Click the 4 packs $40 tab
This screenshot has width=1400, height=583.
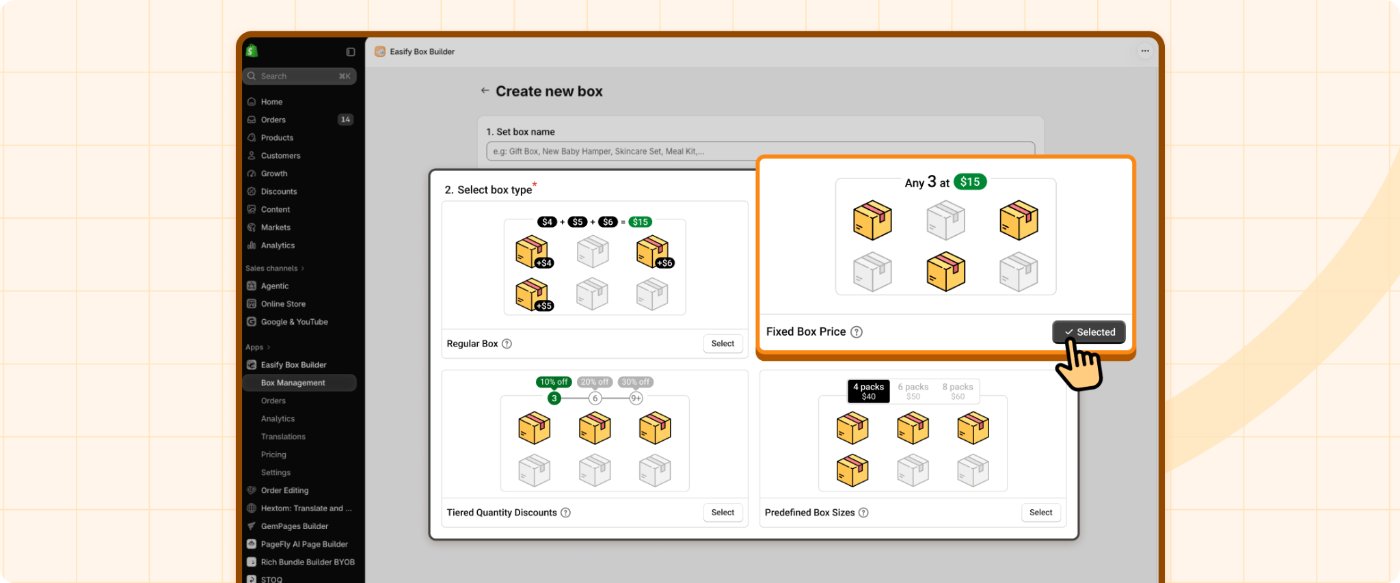pyautogui.click(x=869, y=391)
